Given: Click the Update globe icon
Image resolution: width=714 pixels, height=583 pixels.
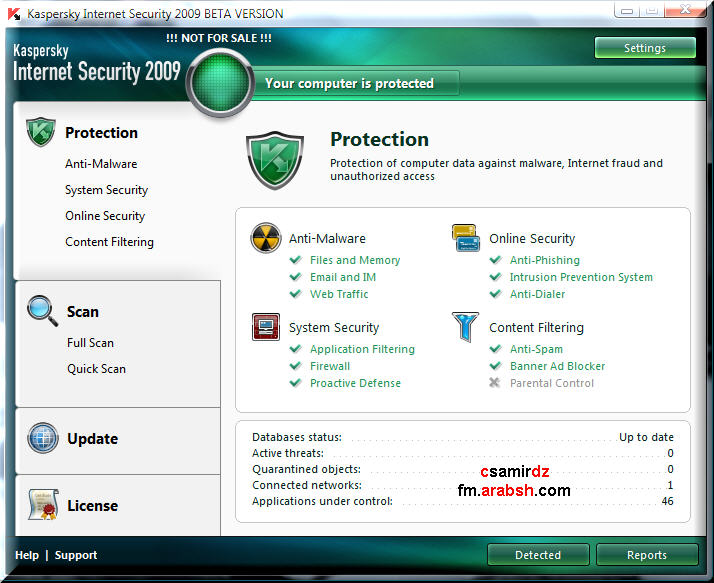Looking at the screenshot, I should [x=42, y=438].
